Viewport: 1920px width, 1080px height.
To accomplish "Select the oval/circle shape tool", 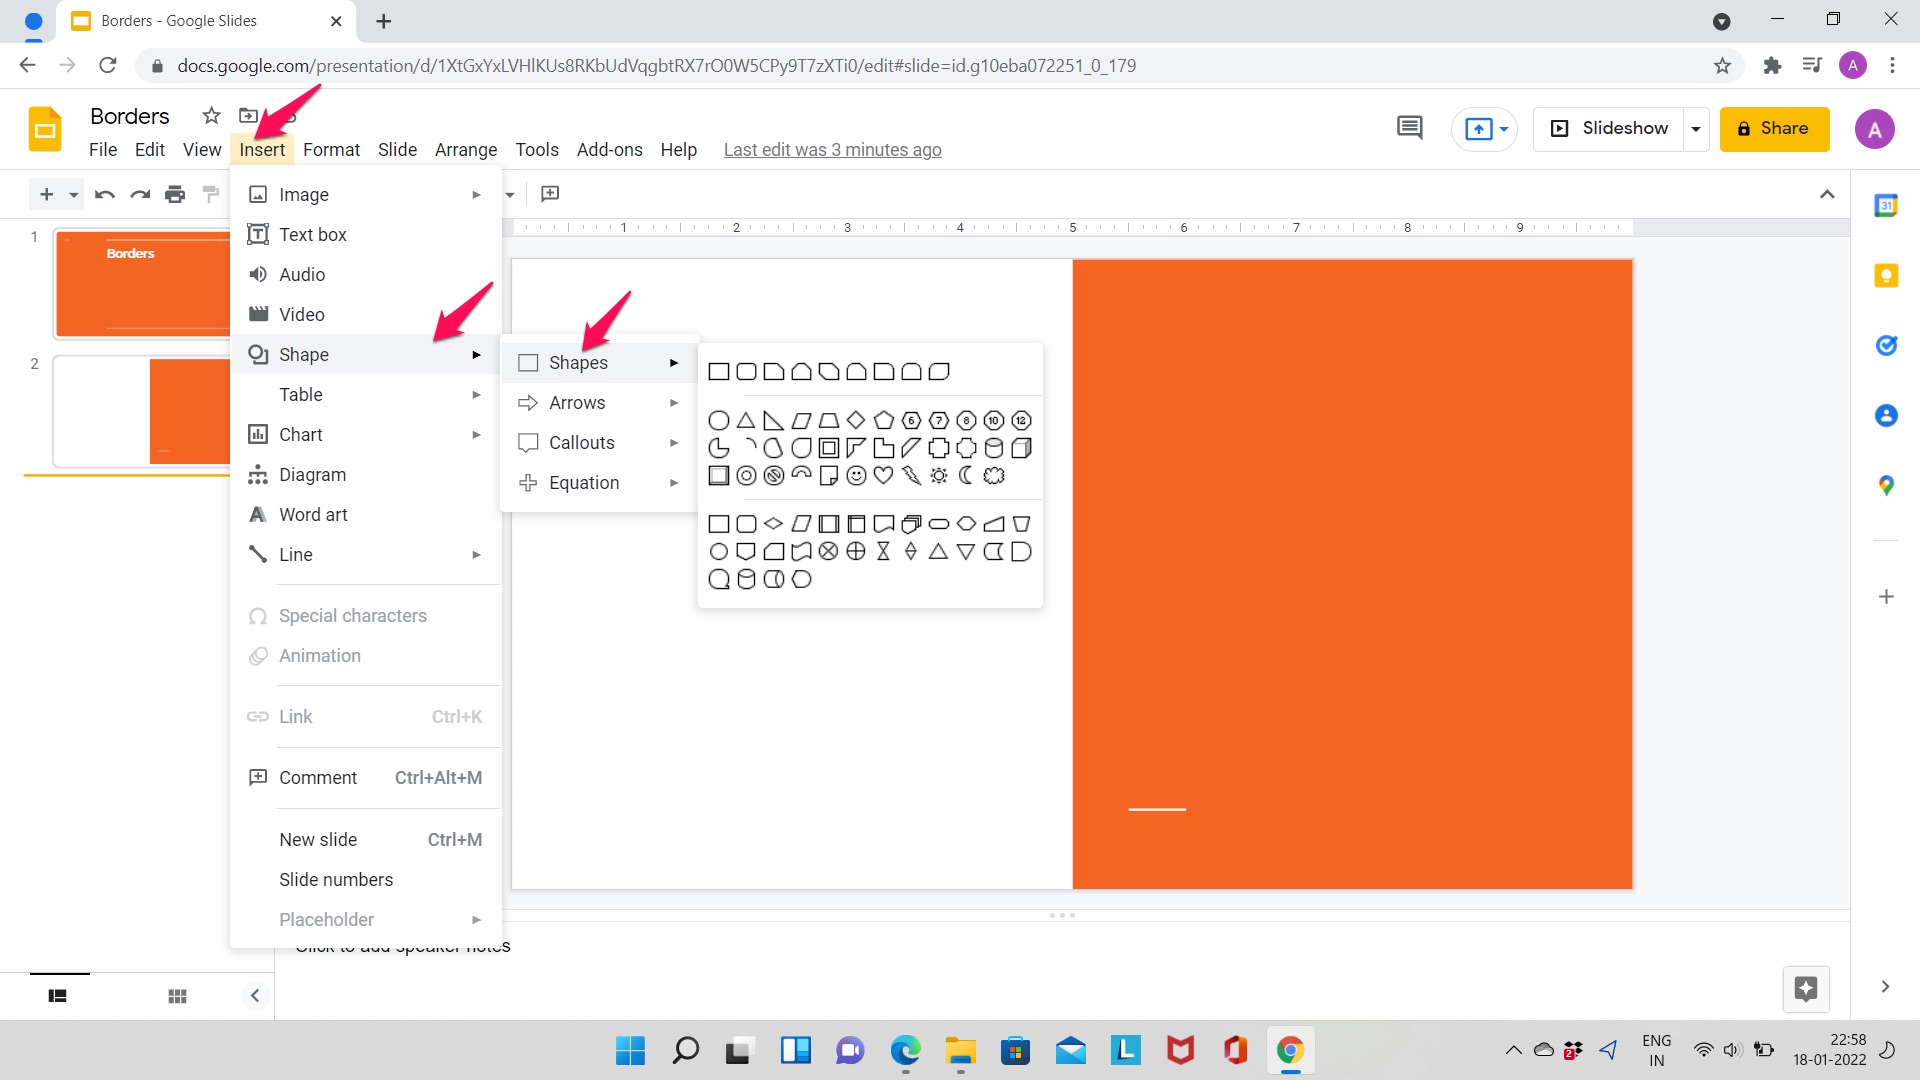I will [x=719, y=419].
